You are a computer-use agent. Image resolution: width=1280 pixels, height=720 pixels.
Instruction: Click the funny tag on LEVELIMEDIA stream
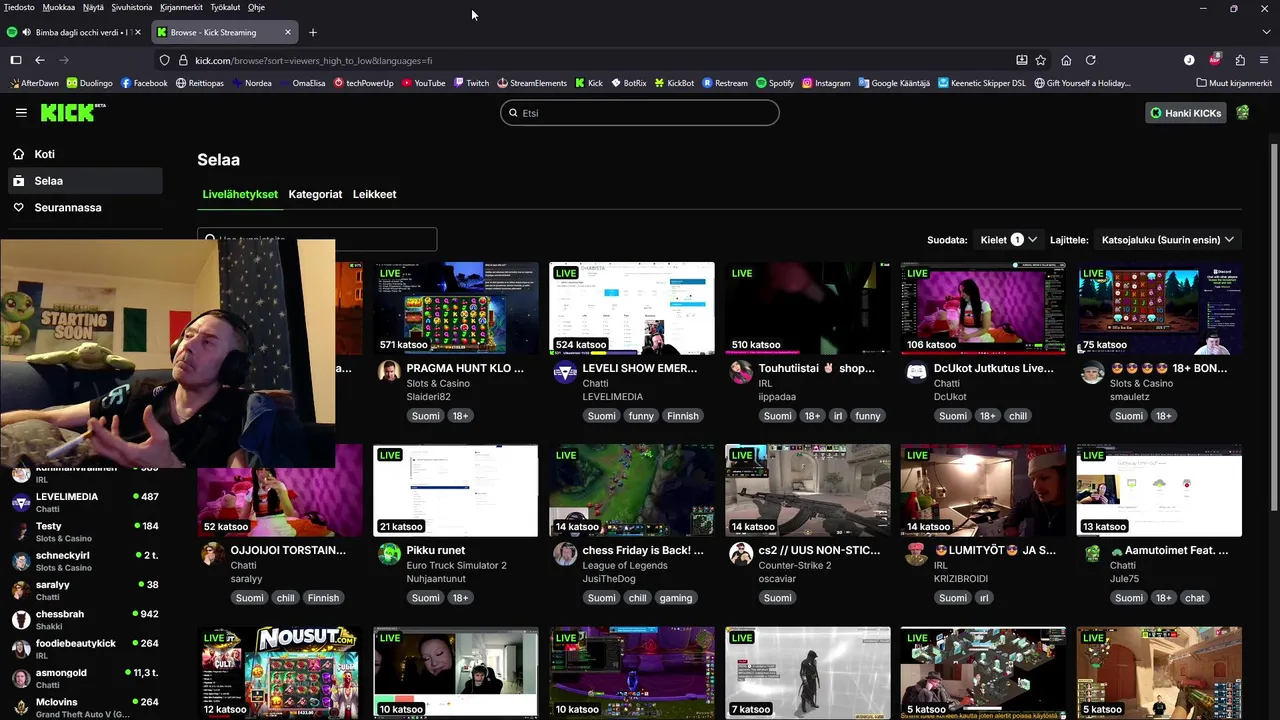(x=641, y=416)
